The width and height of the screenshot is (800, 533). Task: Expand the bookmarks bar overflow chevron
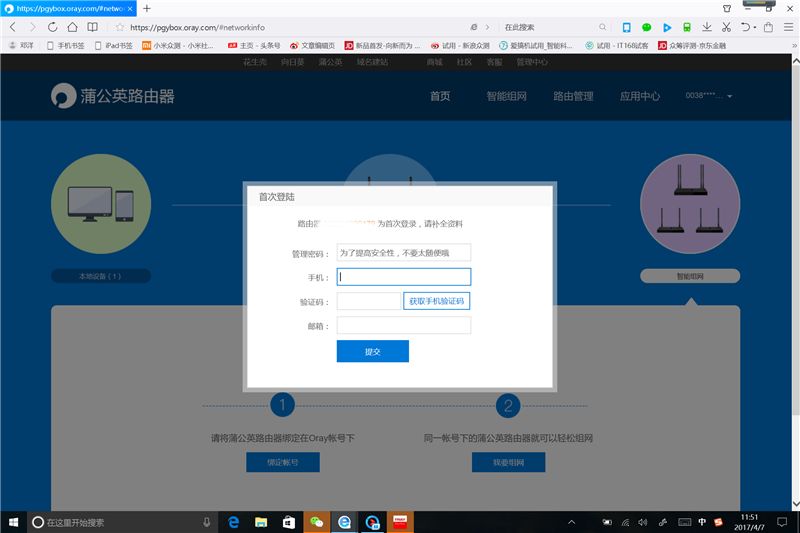(794, 45)
